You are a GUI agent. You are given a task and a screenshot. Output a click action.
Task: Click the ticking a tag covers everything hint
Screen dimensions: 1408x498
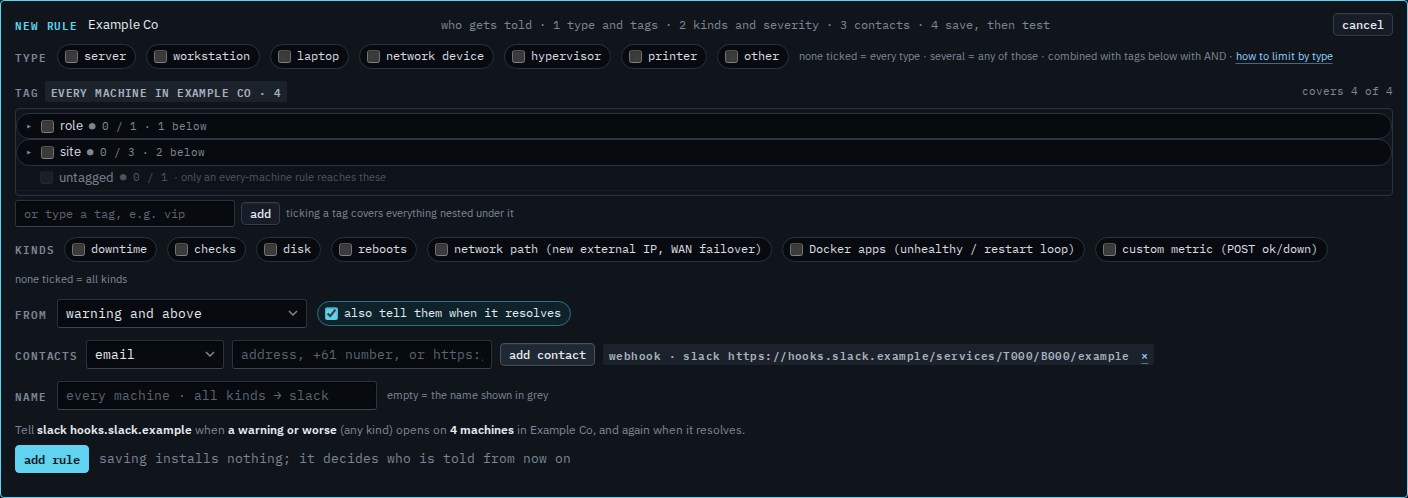[400, 214]
